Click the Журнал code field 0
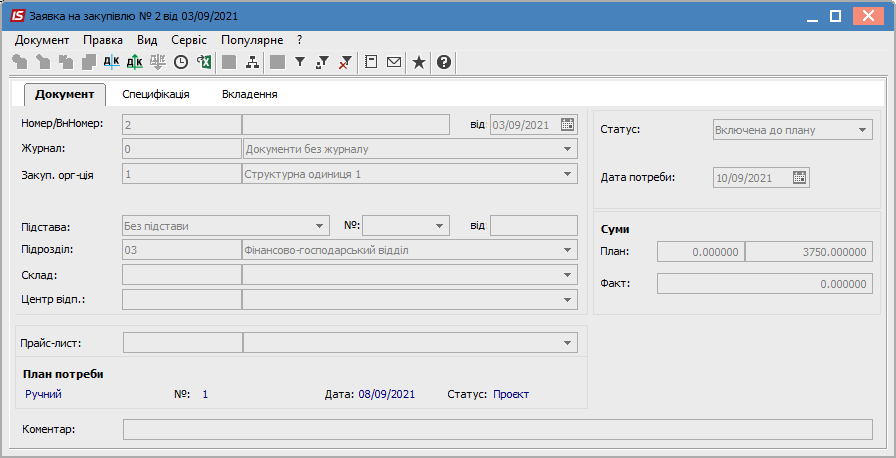896x458 pixels. 182,149
